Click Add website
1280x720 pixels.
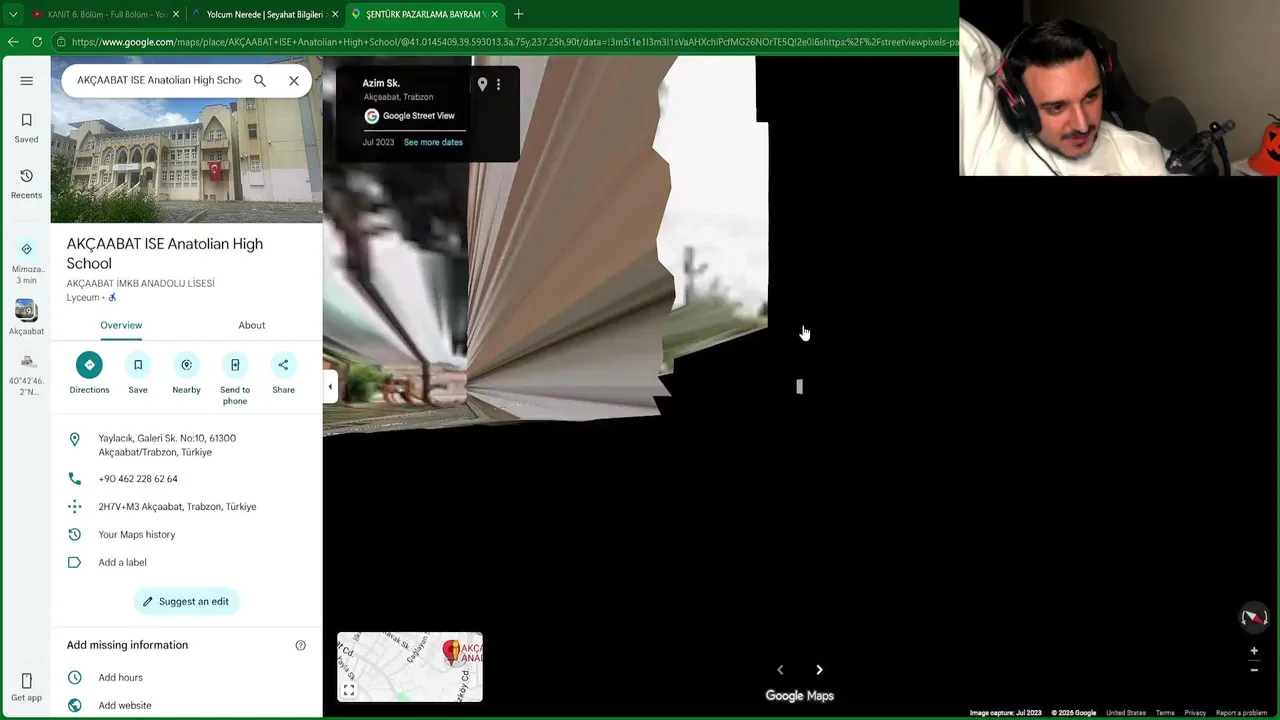pos(187,706)
